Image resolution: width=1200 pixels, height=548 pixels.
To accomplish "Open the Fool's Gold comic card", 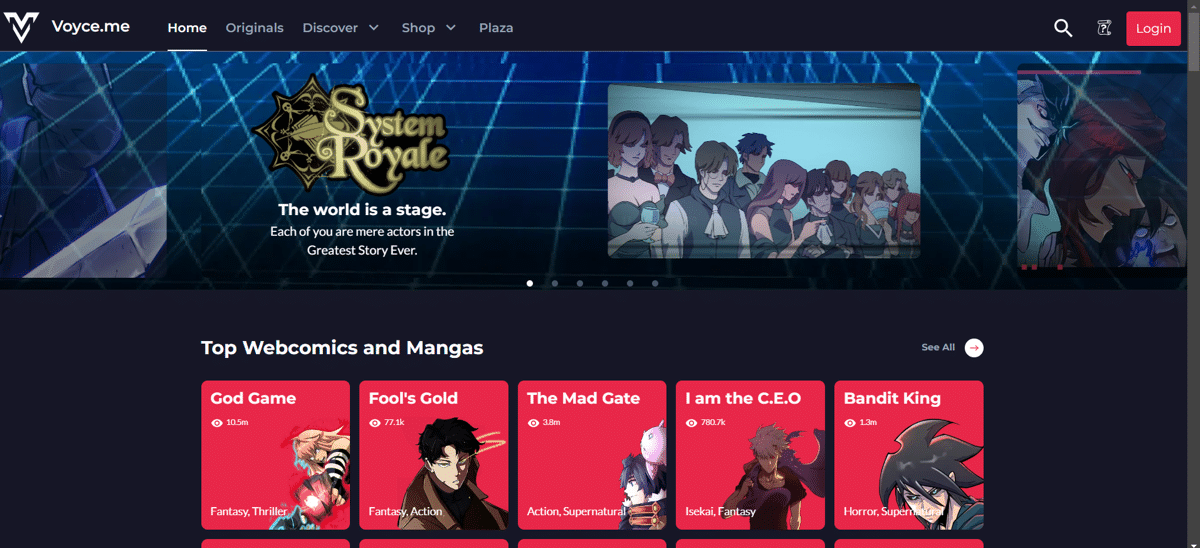I will point(434,455).
